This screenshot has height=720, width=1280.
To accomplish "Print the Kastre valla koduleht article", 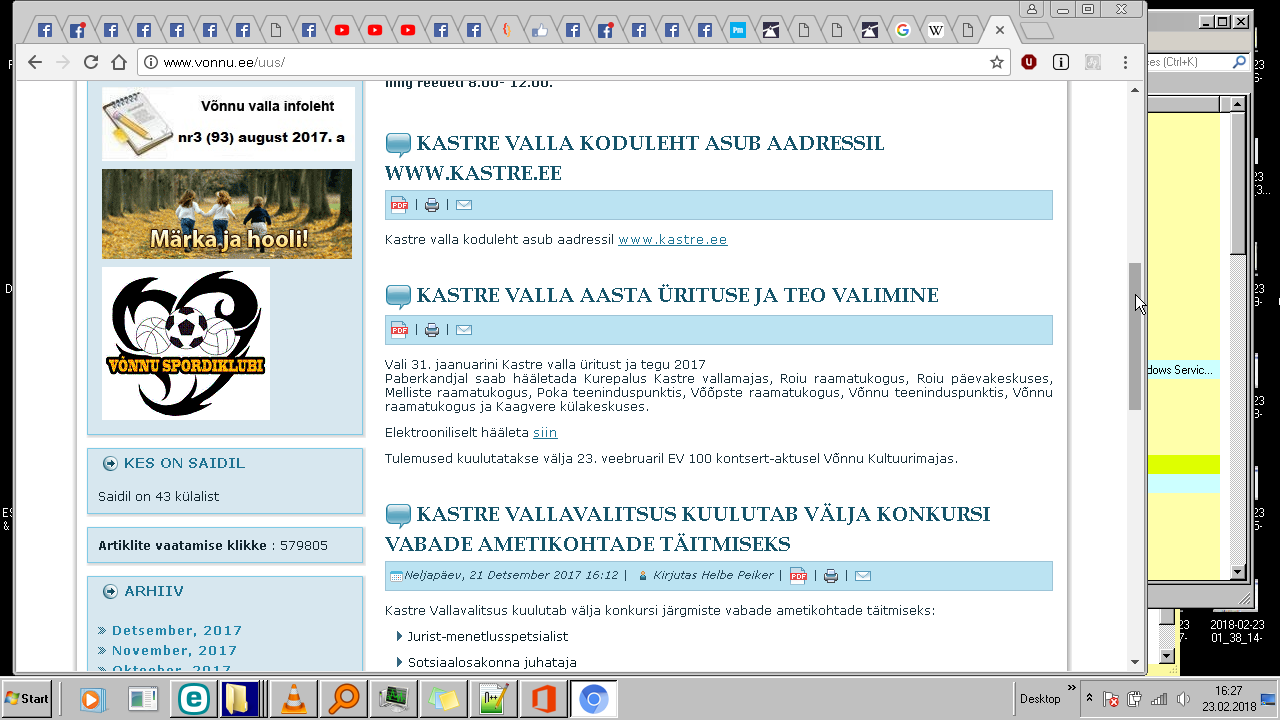I will (432, 205).
